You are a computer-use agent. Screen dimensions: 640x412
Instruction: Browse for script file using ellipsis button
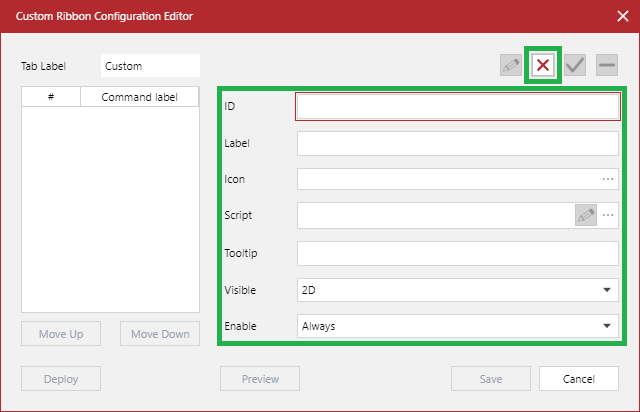click(x=607, y=215)
